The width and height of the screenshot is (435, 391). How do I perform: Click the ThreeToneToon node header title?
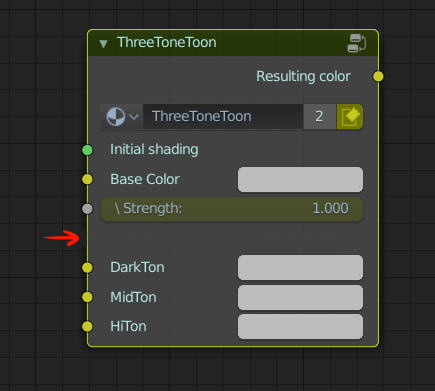pyautogui.click(x=167, y=43)
